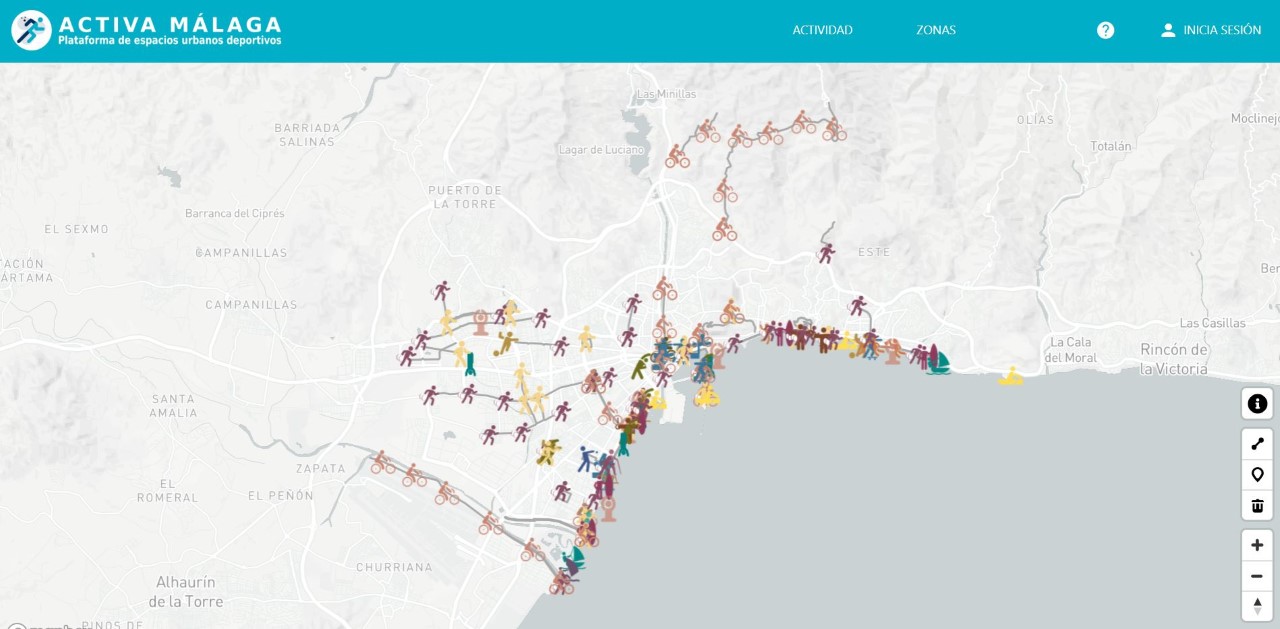
Task: Open the ZONAS menu
Action: [x=936, y=30]
